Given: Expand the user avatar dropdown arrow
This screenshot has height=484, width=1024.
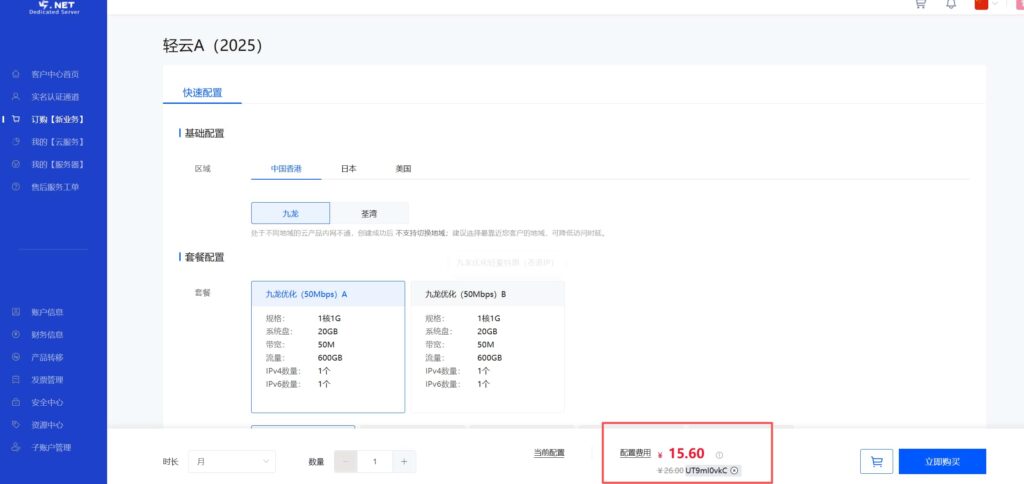Looking at the screenshot, I should click(995, 5).
